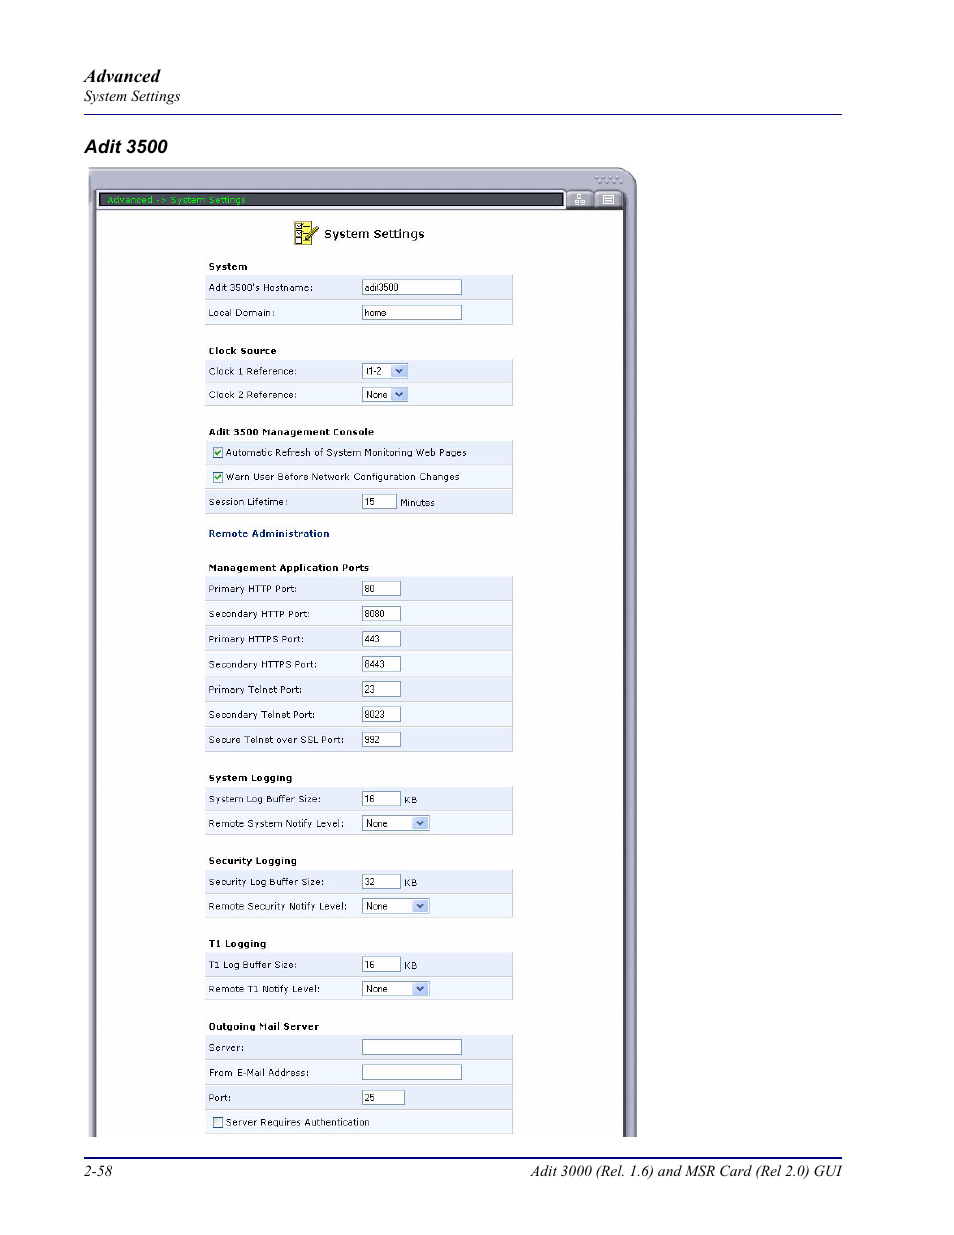Click the Security Log Buffer Size field
This screenshot has width=954, height=1235.
(x=381, y=882)
